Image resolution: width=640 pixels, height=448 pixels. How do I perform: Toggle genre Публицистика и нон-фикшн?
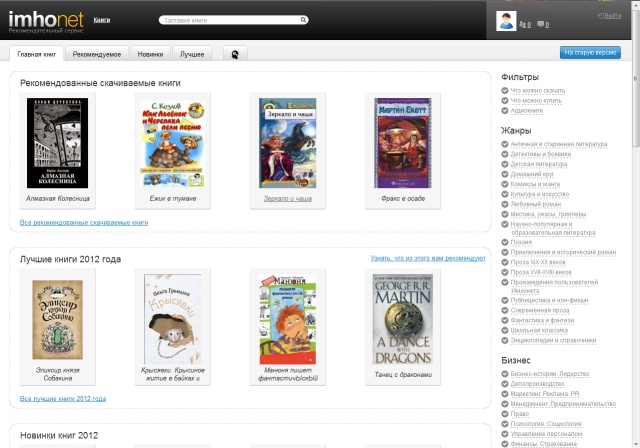545,300
